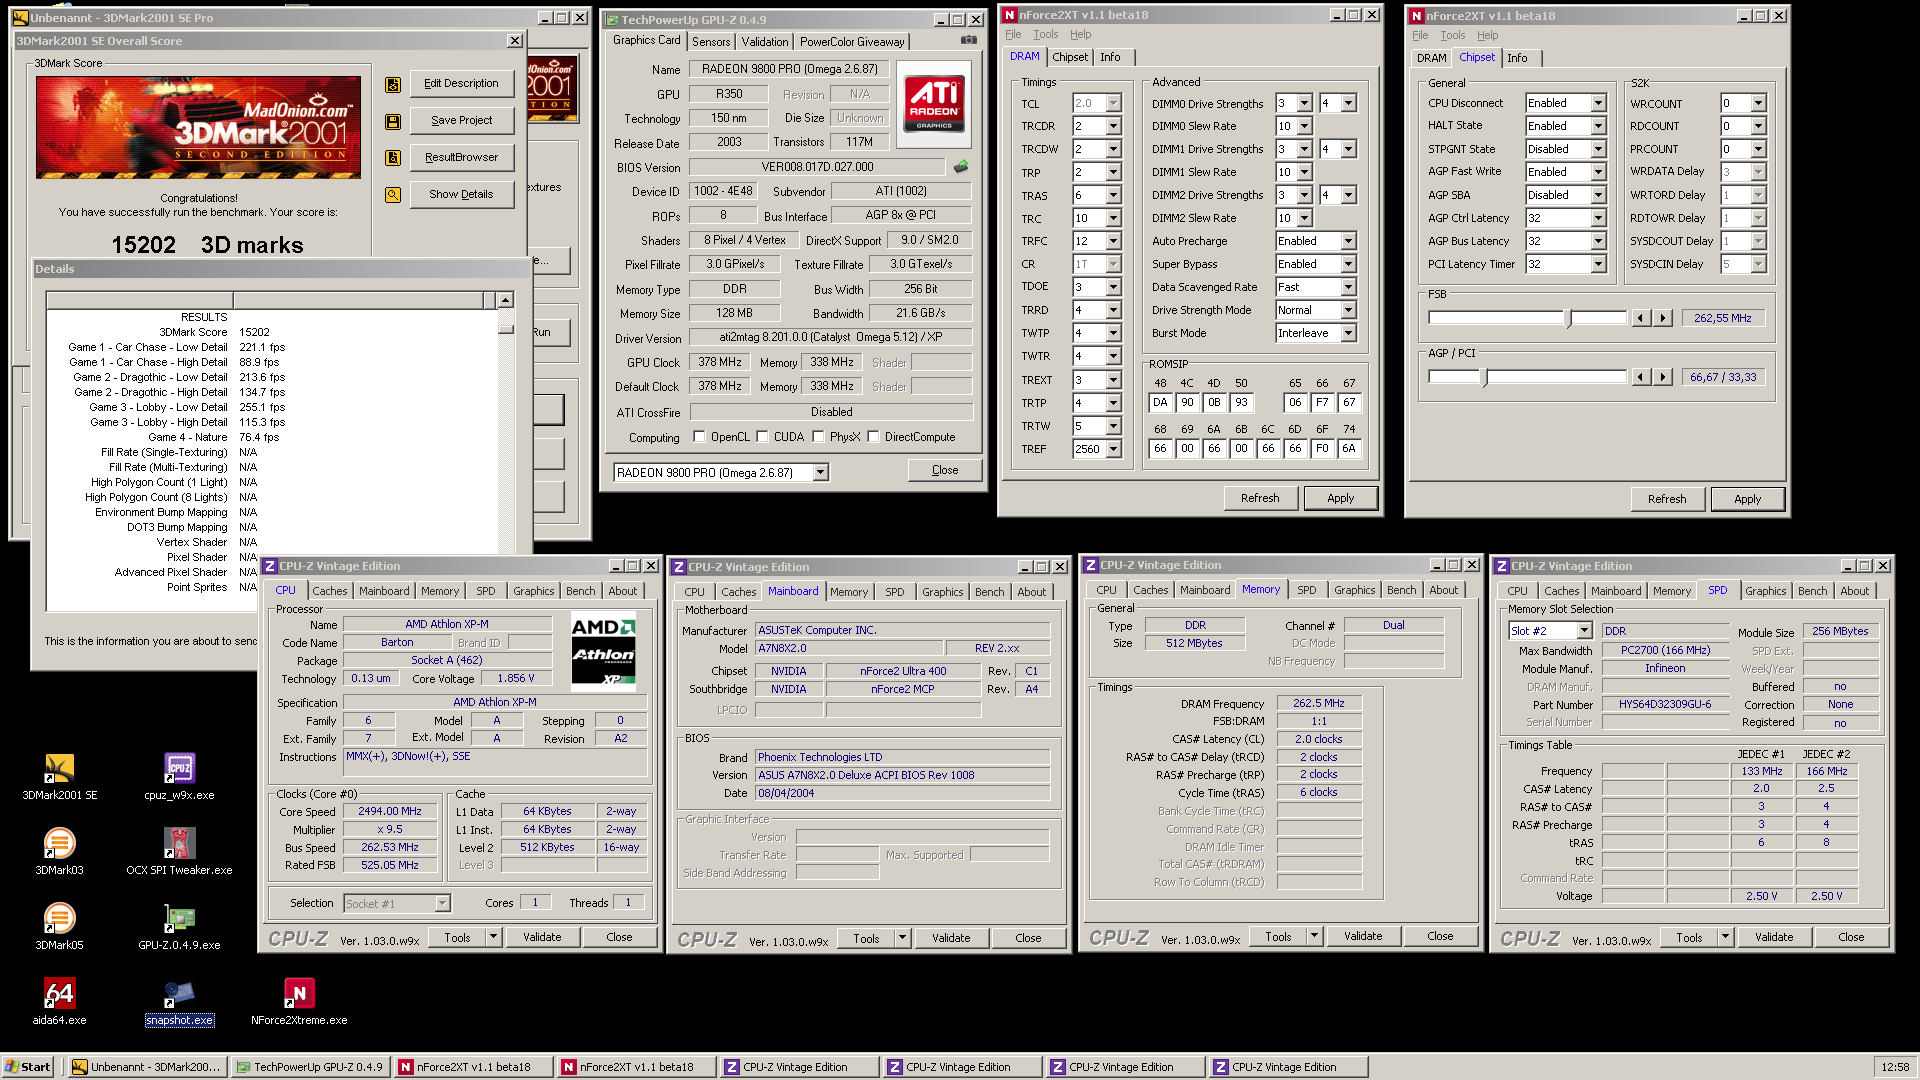
Task: Click the GPU-Z screenshot camera icon
Action: [968, 40]
